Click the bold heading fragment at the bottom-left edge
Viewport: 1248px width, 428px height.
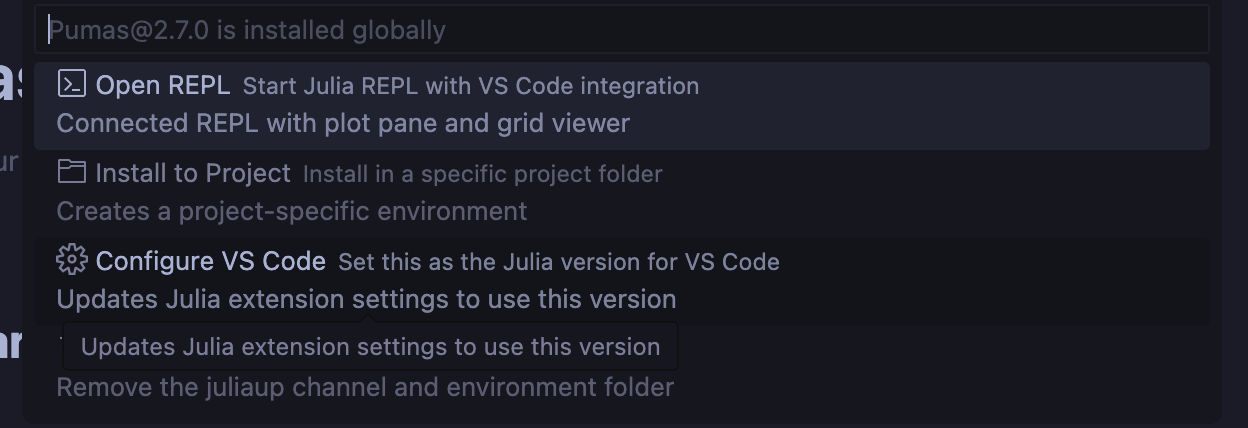tap(10, 343)
